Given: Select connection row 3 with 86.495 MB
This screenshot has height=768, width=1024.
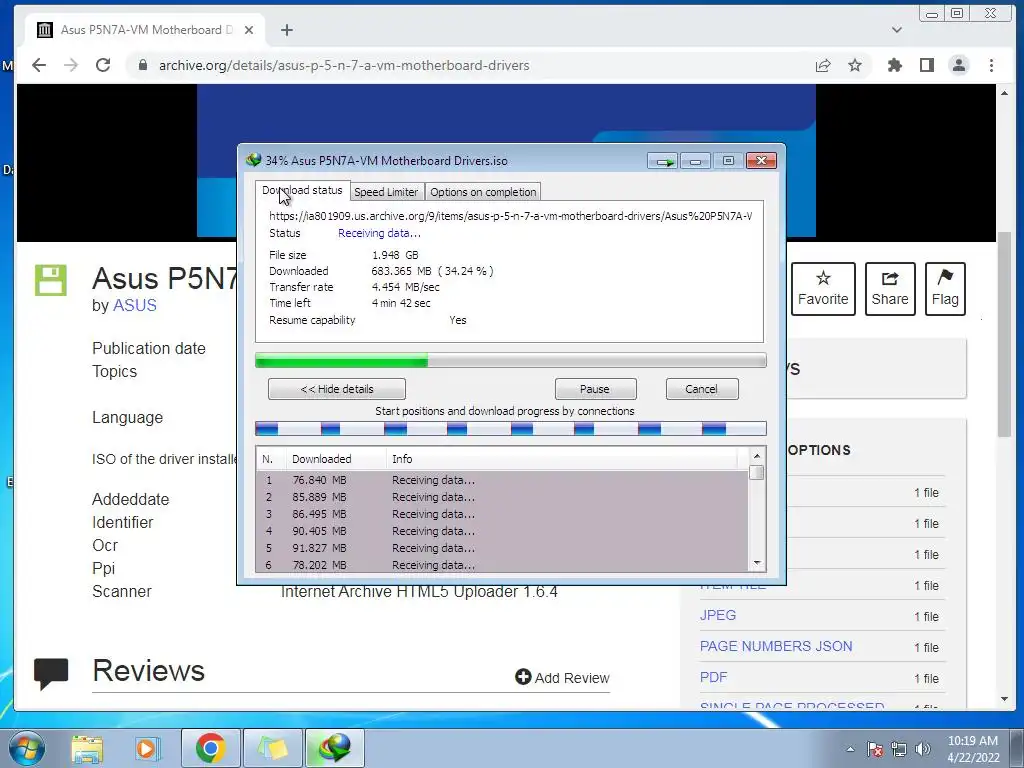Looking at the screenshot, I should 502,514.
